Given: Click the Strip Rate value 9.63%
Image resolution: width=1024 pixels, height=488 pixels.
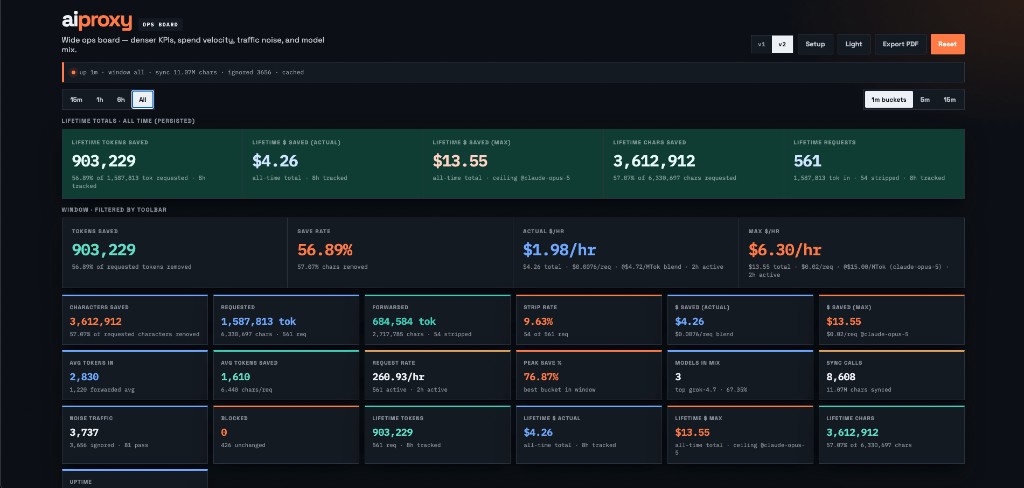Looking at the screenshot, I should coord(539,321).
